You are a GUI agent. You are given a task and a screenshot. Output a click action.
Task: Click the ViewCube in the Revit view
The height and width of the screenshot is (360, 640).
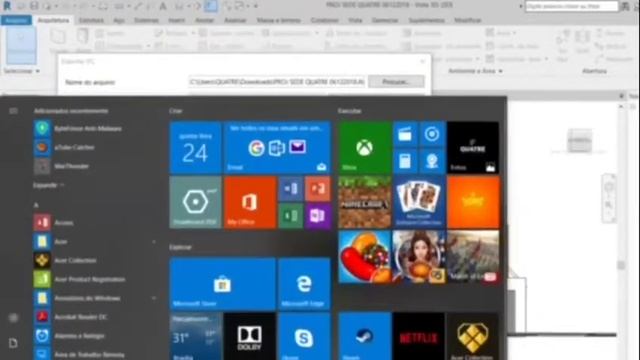coord(580,141)
